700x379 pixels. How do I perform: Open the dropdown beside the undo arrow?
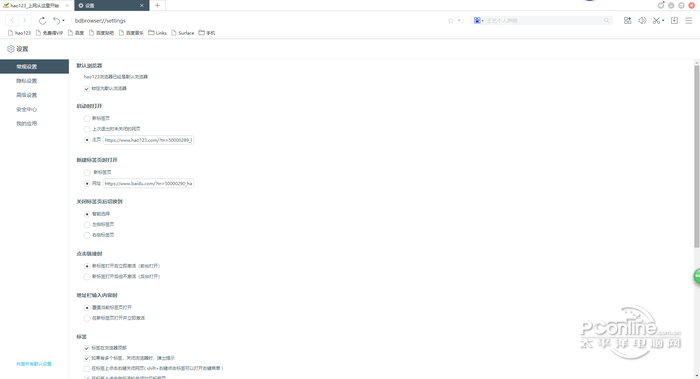click(x=63, y=21)
